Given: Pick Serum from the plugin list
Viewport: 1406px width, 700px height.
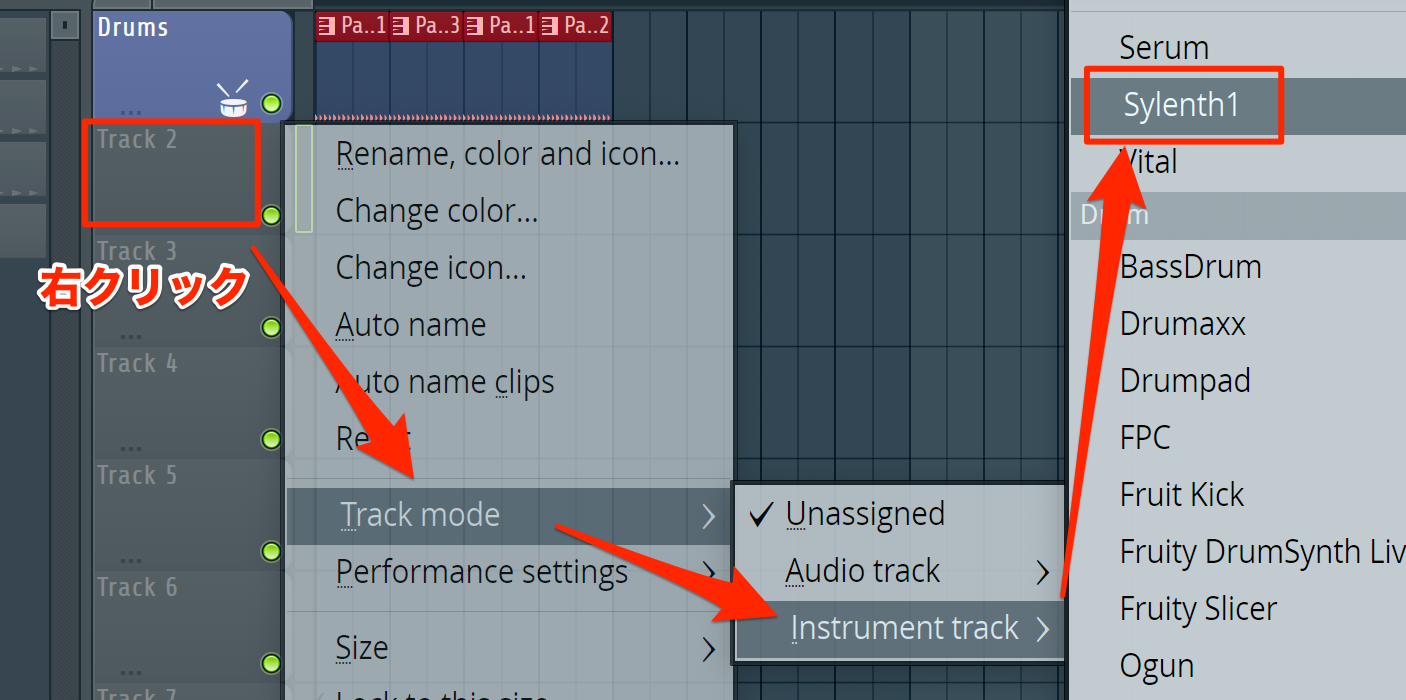Looking at the screenshot, I should coord(1164,47).
